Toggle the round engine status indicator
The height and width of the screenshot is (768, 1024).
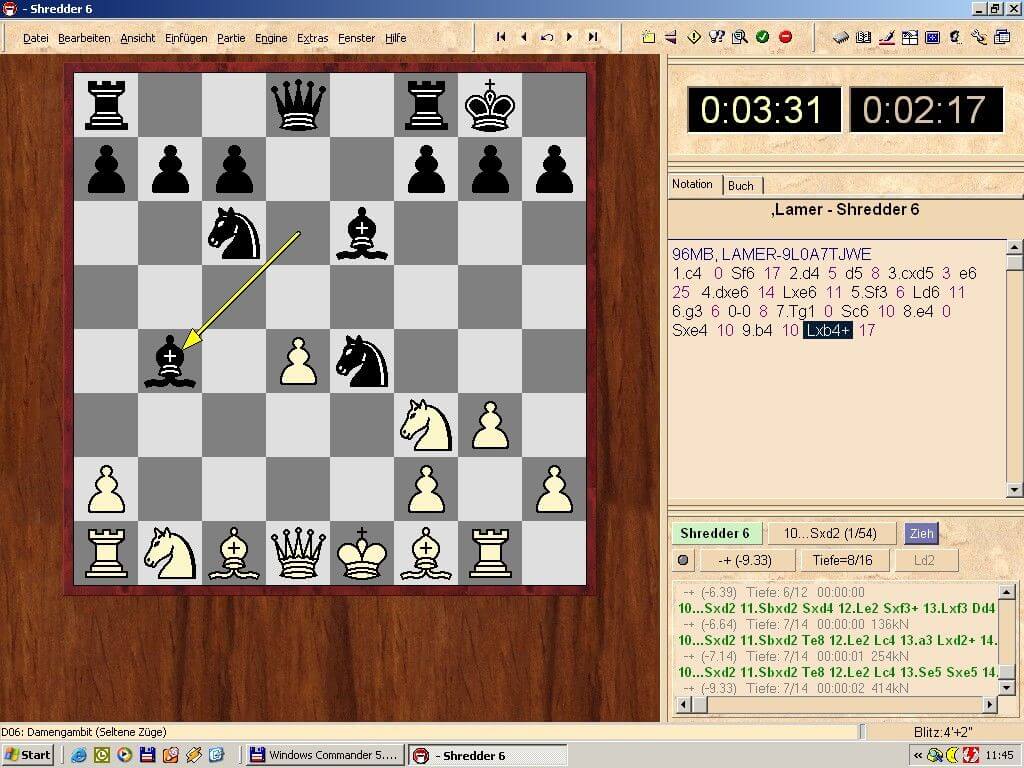coord(683,560)
